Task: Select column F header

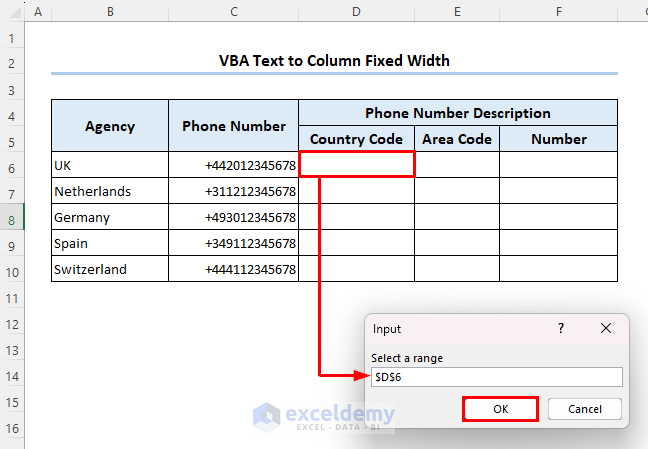Action: tap(559, 12)
